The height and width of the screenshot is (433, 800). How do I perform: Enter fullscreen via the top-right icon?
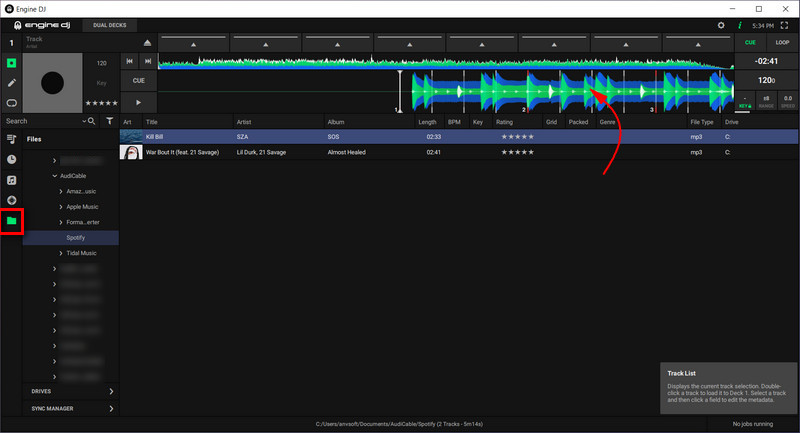click(x=785, y=25)
